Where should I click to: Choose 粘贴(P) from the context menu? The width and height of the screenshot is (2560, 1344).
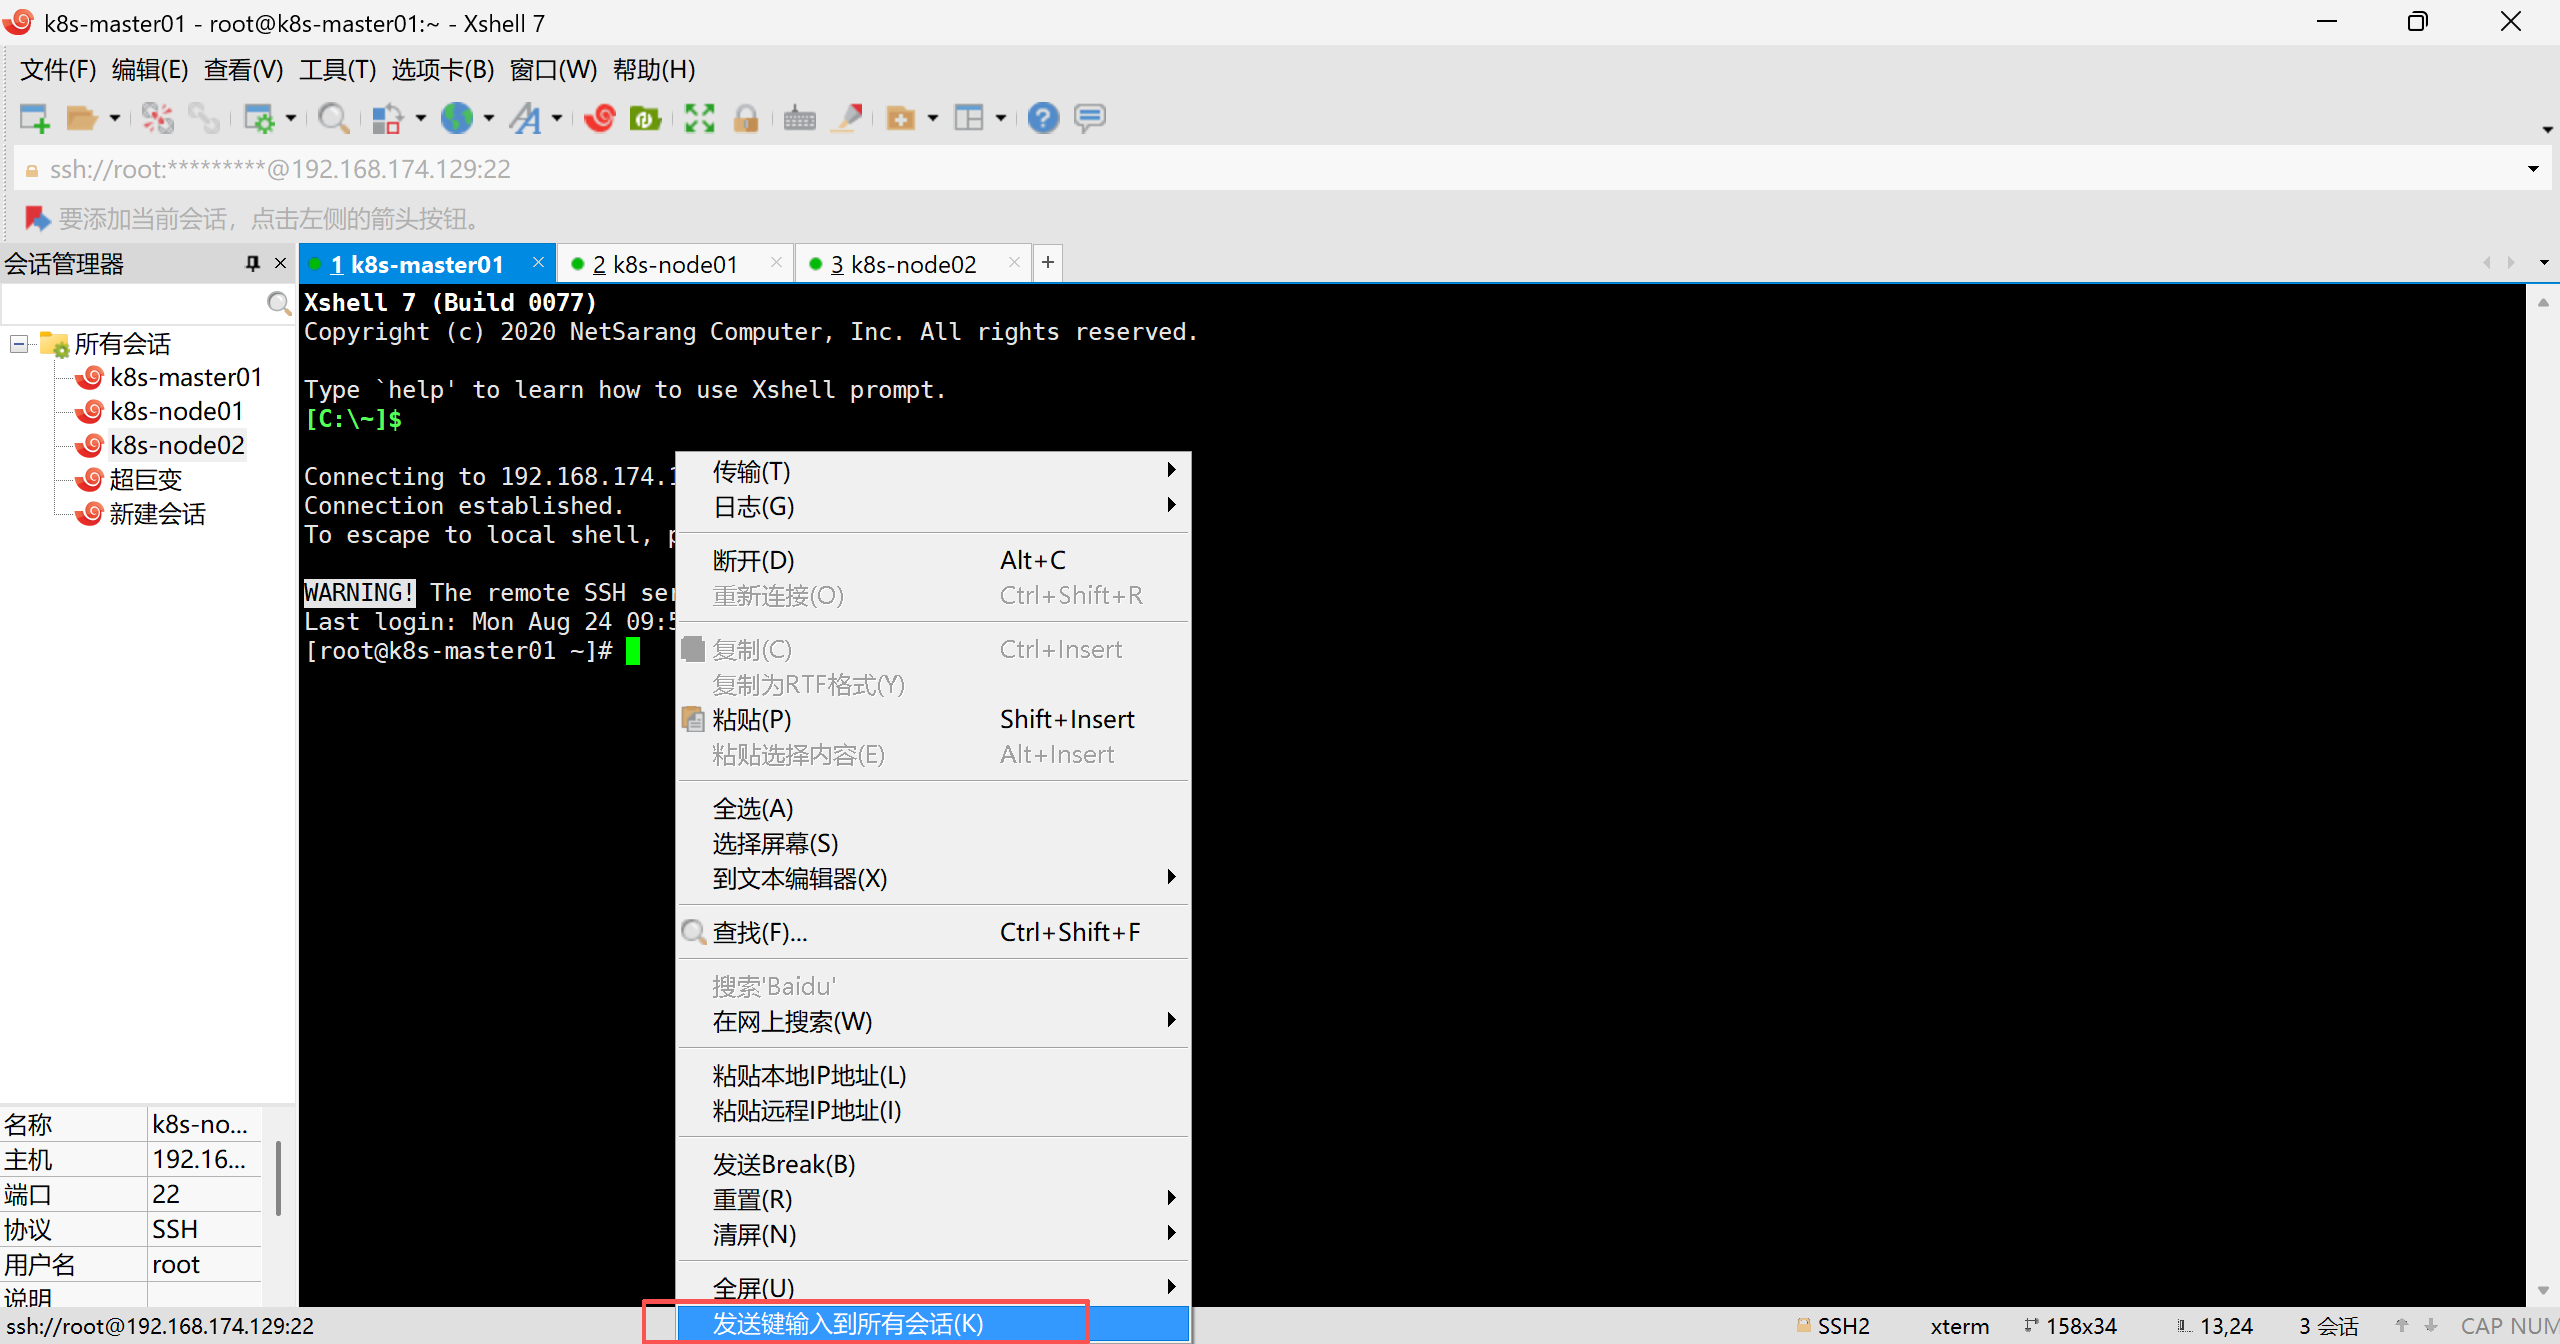click(934, 719)
